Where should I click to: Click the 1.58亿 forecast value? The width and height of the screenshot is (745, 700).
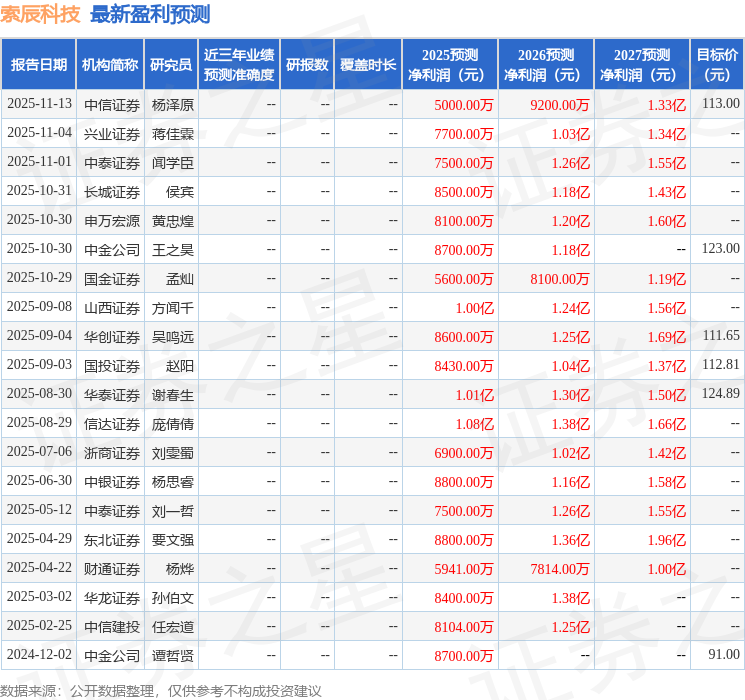(x=667, y=482)
